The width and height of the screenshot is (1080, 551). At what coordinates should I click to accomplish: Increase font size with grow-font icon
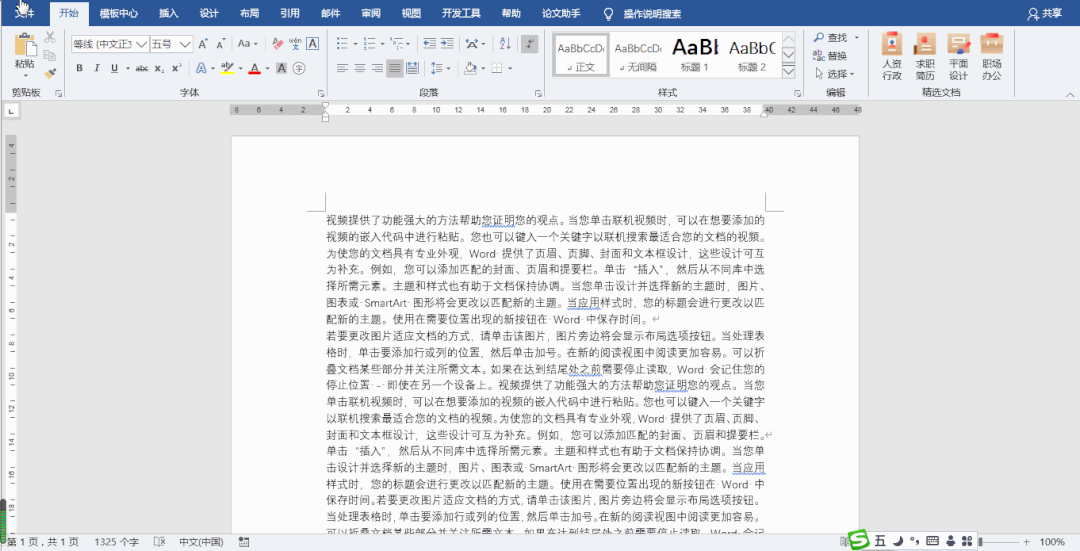[x=203, y=44]
